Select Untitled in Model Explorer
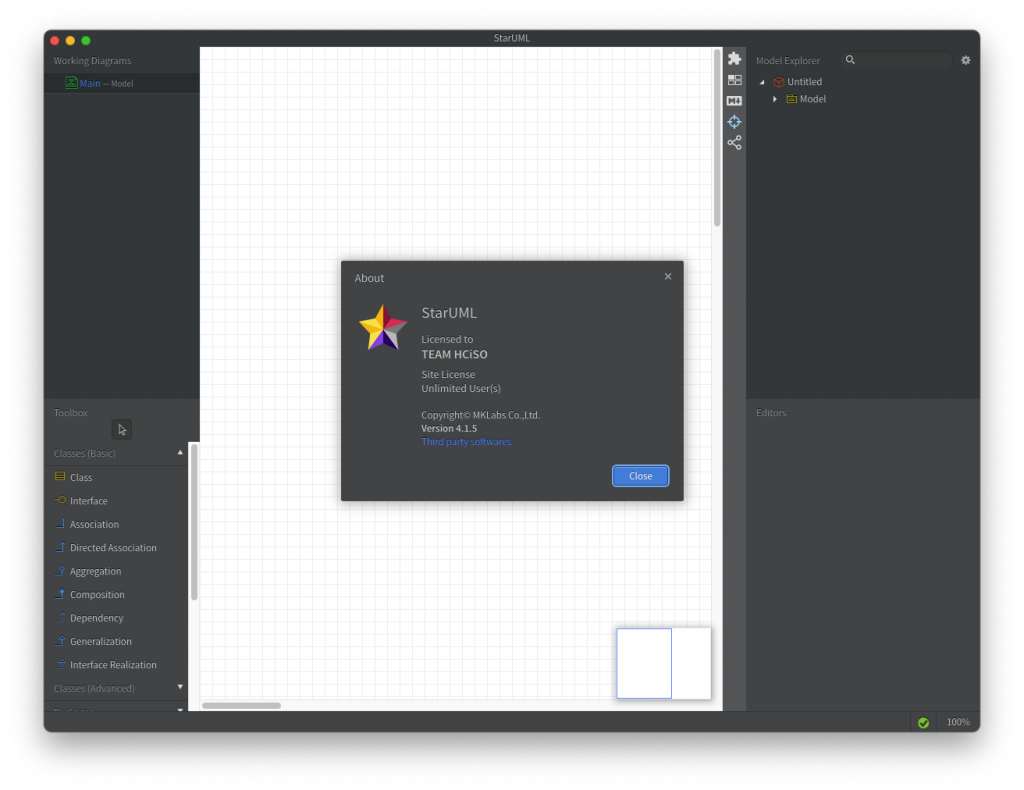The height and width of the screenshot is (790, 1024). [x=804, y=82]
